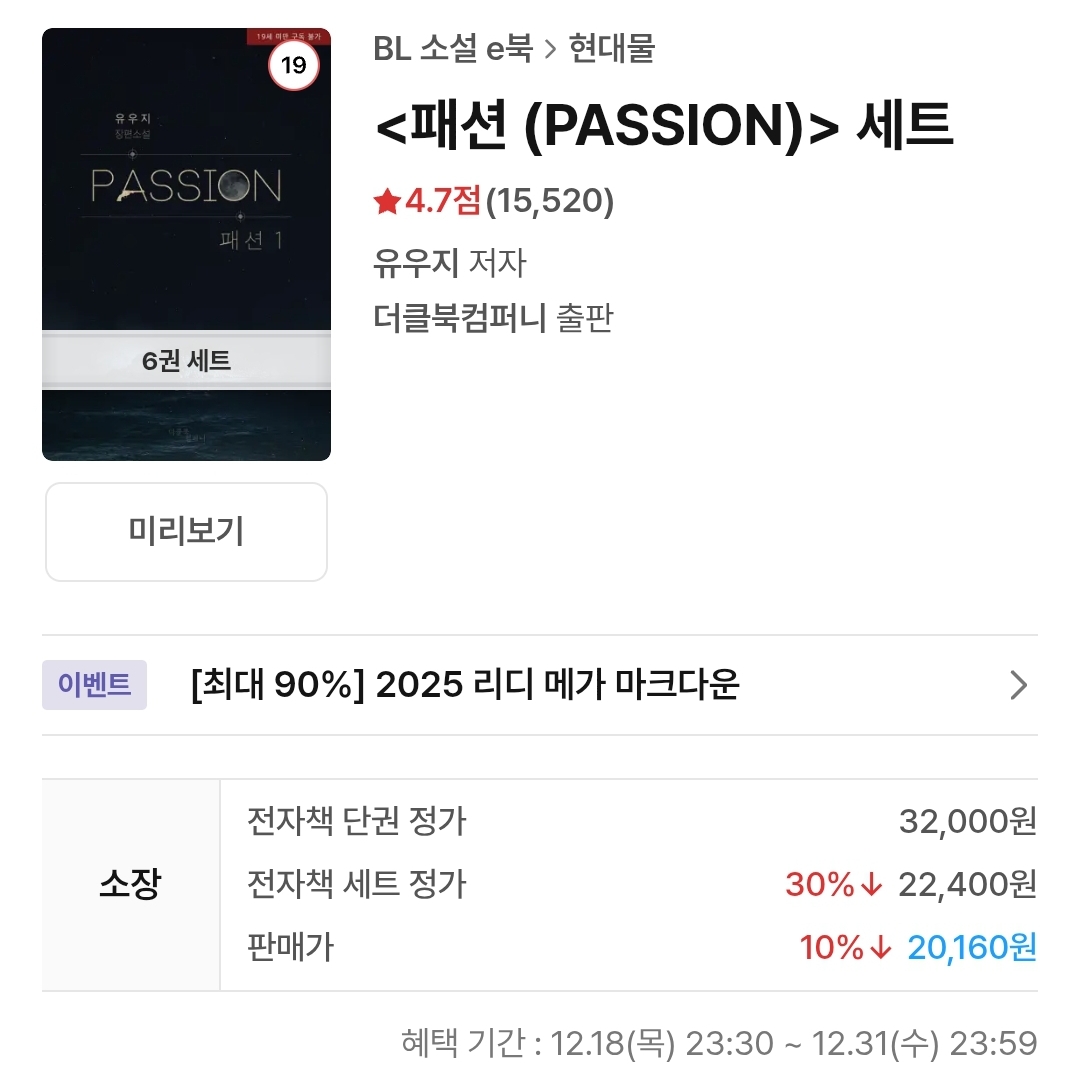Click the <패션 (PASSION)> 세트 title
This screenshot has width=1080, height=1092.
pyautogui.click(x=663, y=125)
